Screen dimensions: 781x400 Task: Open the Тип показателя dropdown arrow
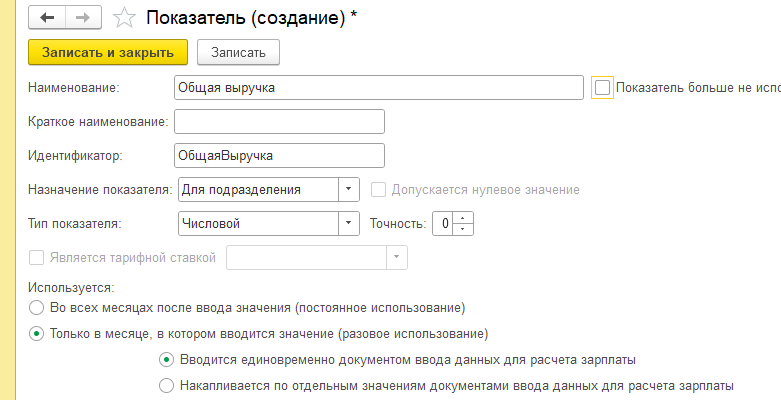coord(349,223)
